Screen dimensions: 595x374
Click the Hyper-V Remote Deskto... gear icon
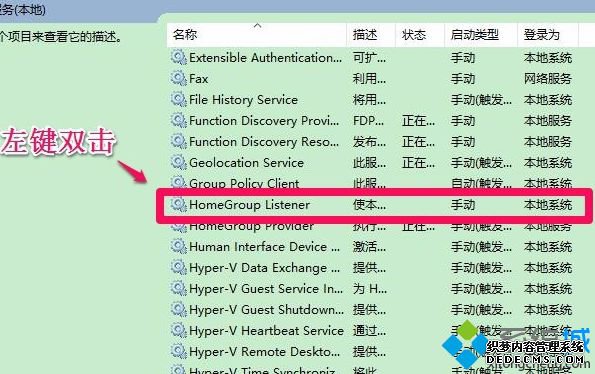178,352
